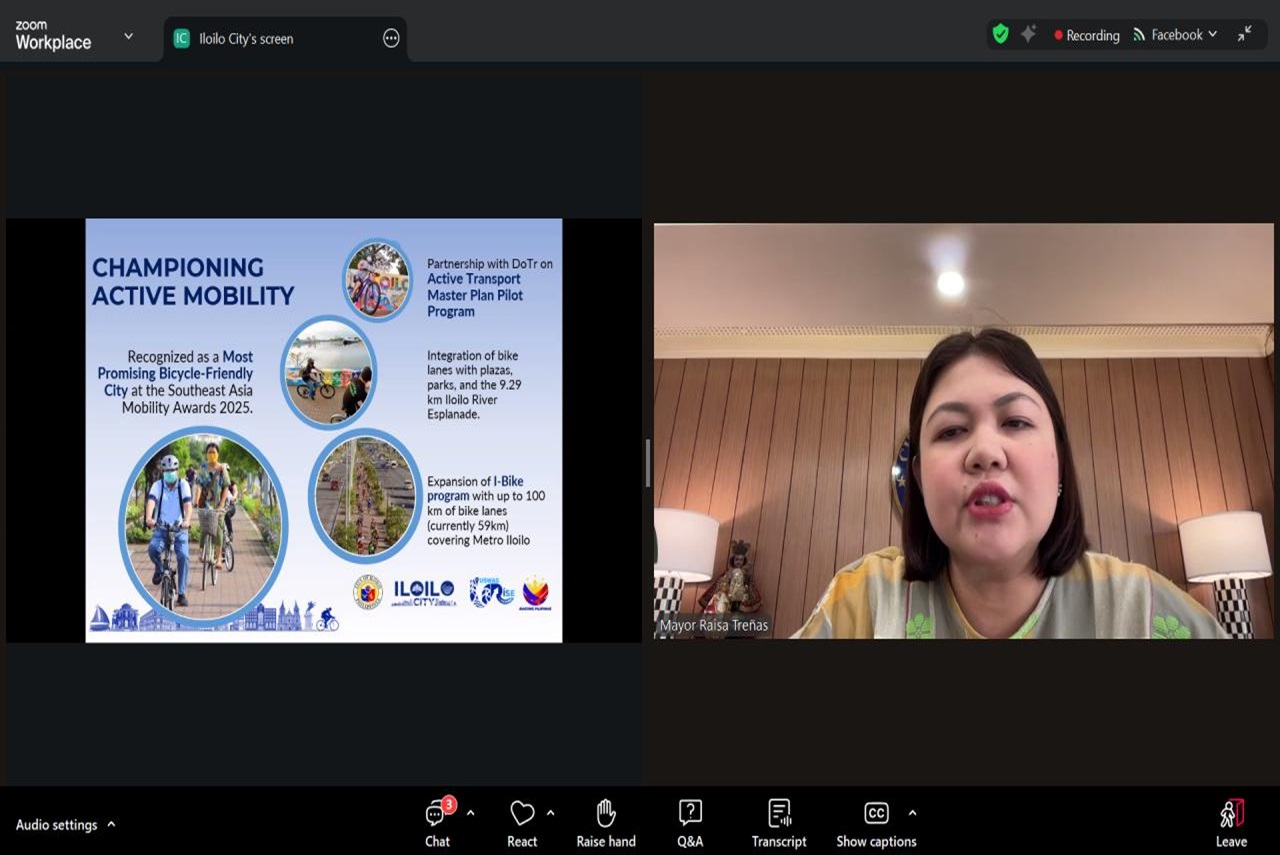Open the meeting Transcript
1280x855 pixels.
click(779, 823)
